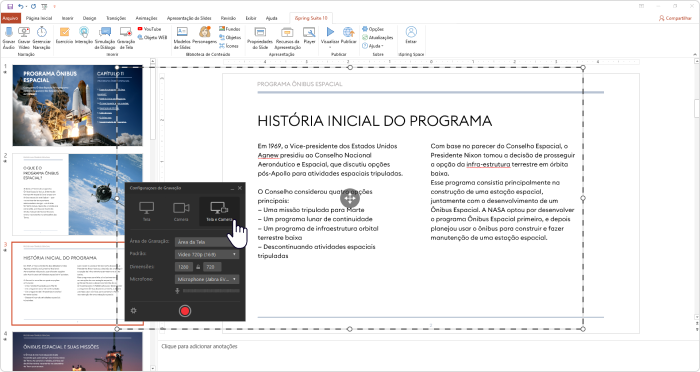Image resolution: width=700 pixels, height=372 pixels.
Task: Click the Undo arrow
Action: coord(21,6)
